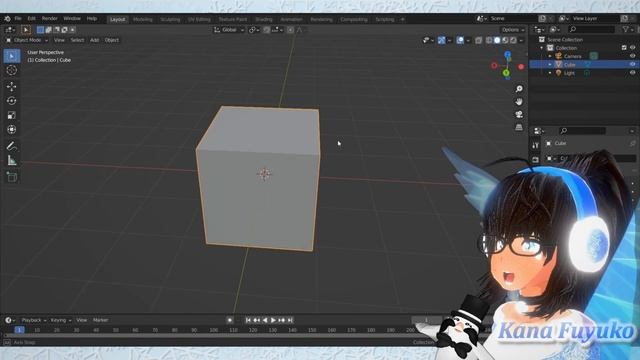Pick the Rotate tool
The height and width of the screenshot is (360, 640).
pos(12,101)
